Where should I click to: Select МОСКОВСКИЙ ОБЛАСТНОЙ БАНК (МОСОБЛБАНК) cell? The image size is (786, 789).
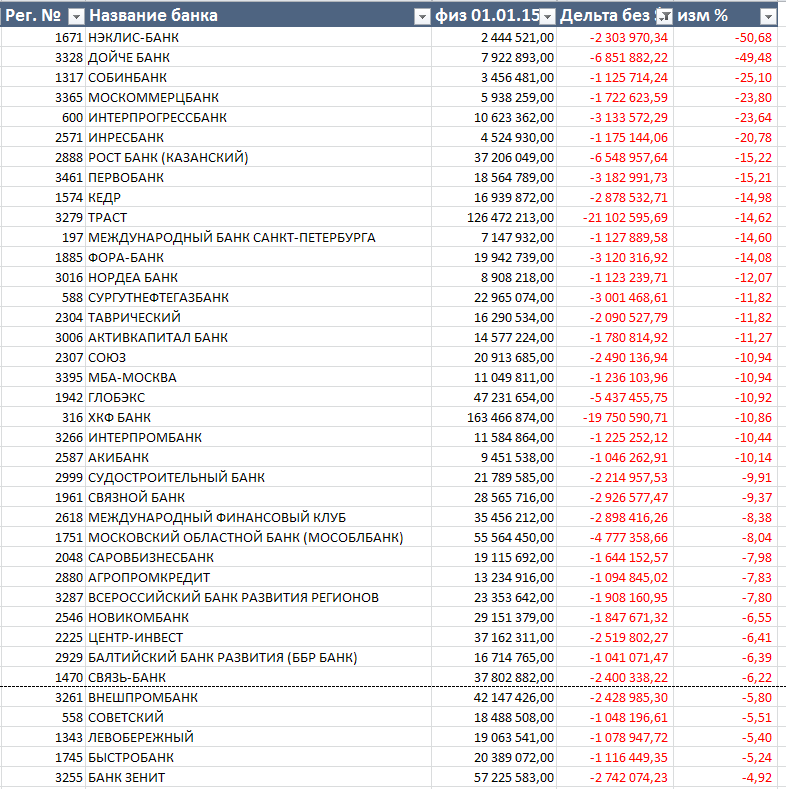258,537
